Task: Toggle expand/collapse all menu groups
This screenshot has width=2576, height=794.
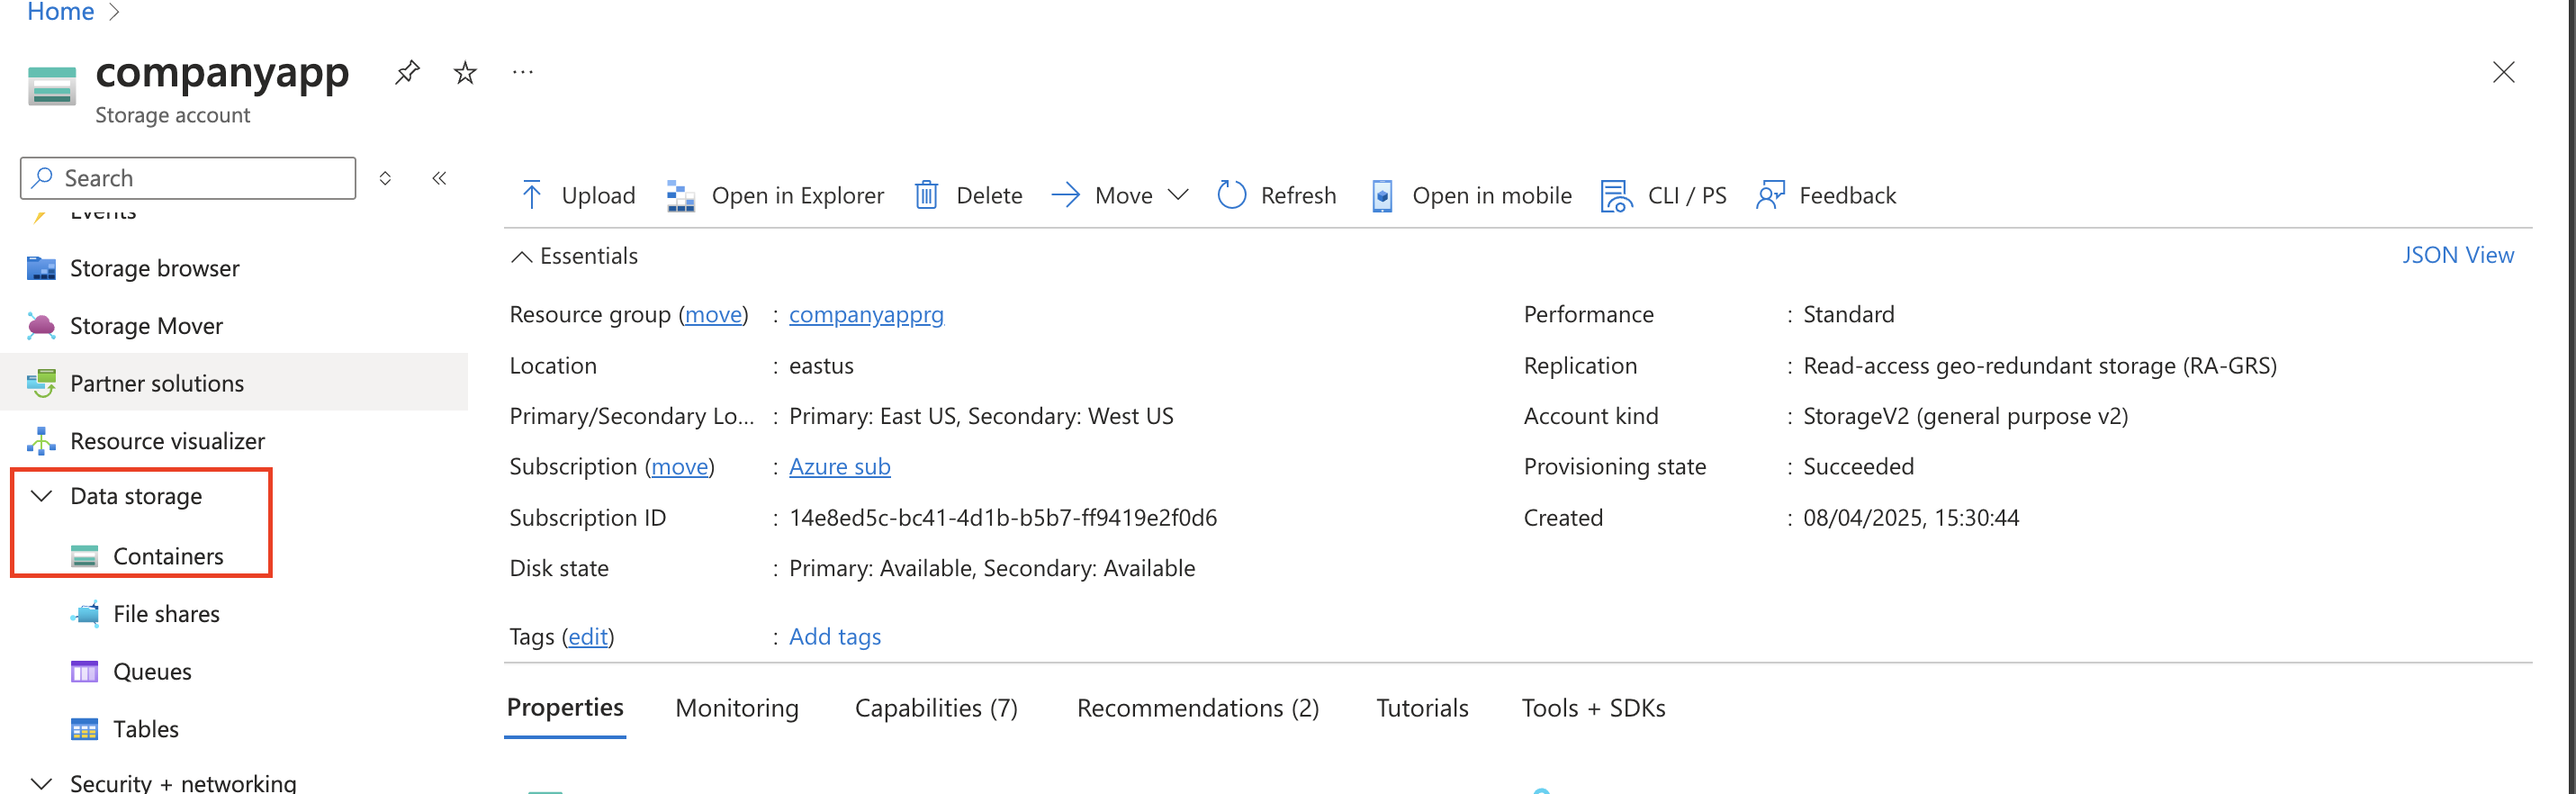Action: click(x=385, y=178)
